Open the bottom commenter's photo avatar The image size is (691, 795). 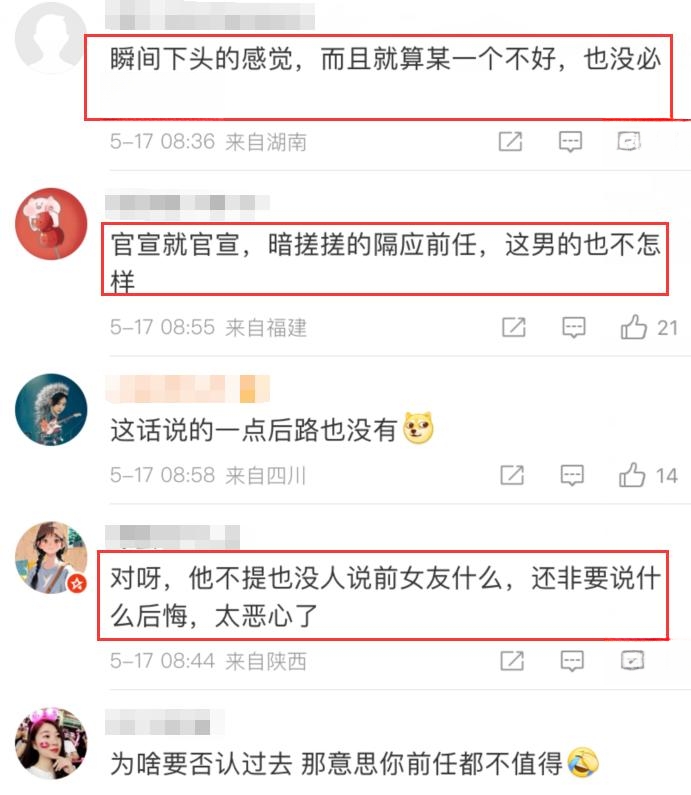pos(51,743)
